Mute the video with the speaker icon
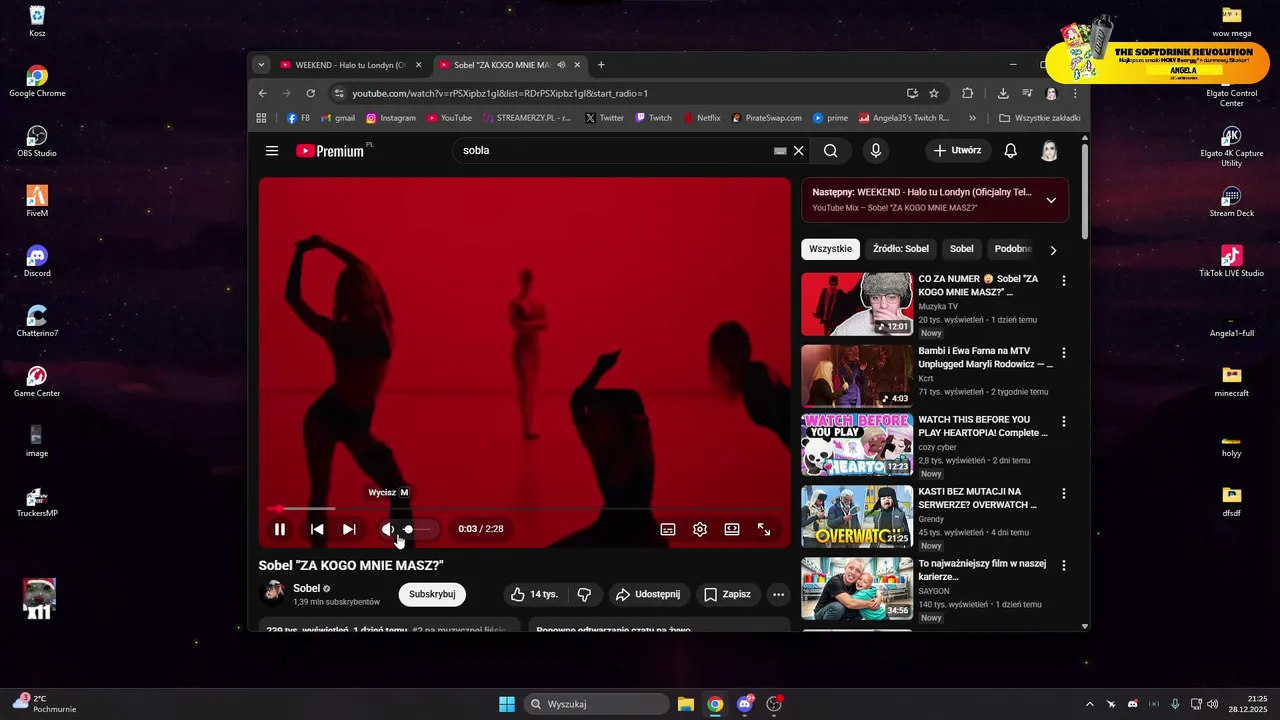 [x=389, y=529]
